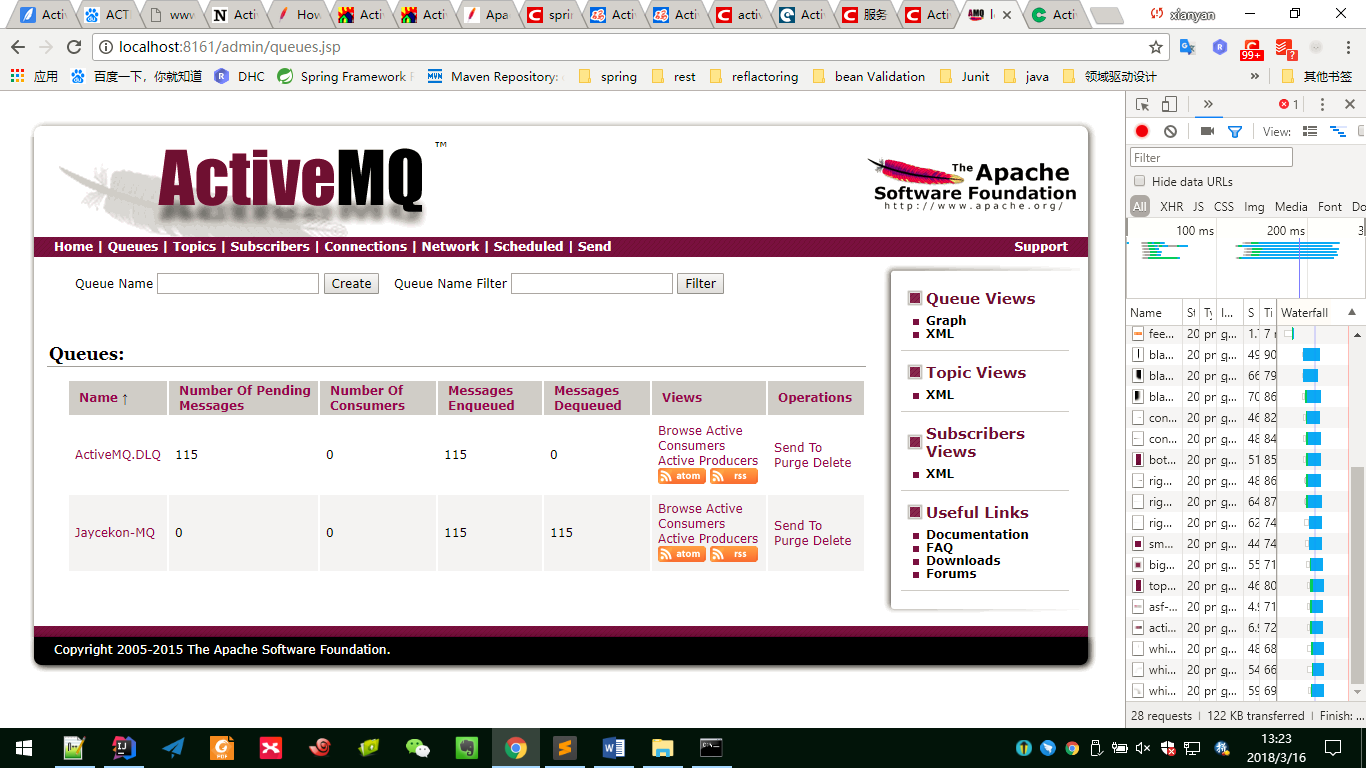Open the Maven Repository bookmark

coord(494,76)
